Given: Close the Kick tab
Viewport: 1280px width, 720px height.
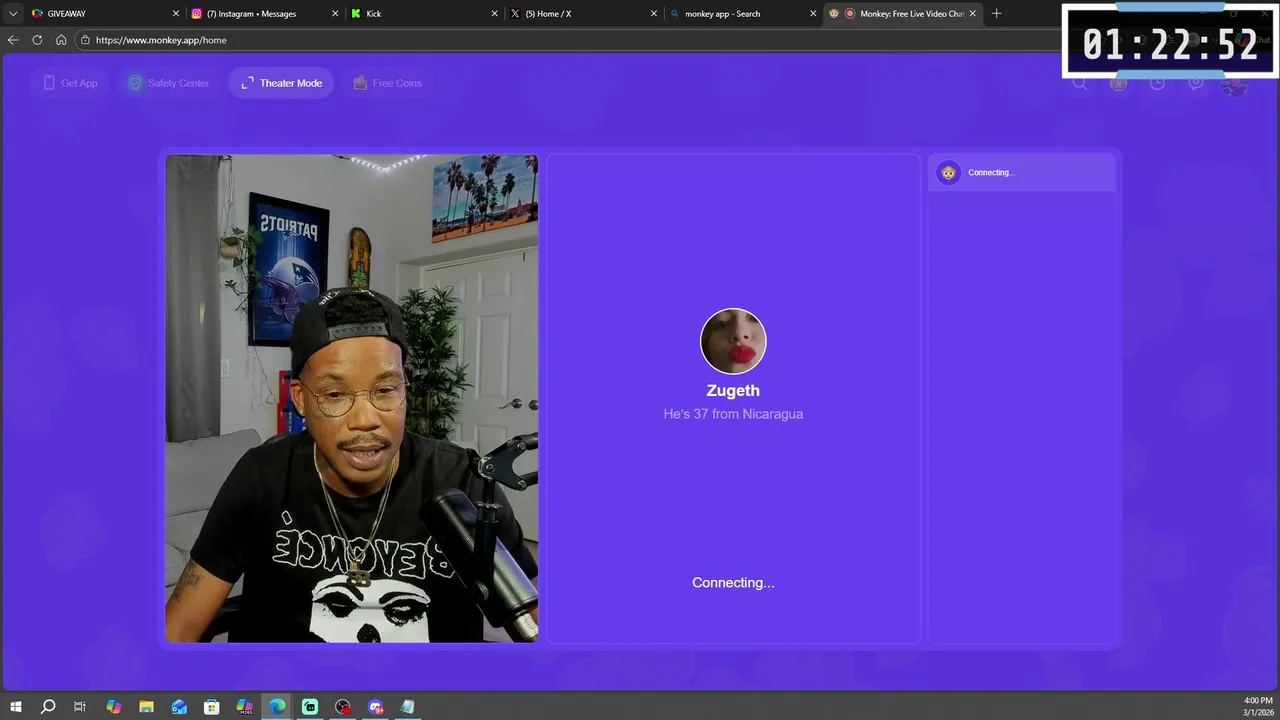Looking at the screenshot, I should pos(494,14).
